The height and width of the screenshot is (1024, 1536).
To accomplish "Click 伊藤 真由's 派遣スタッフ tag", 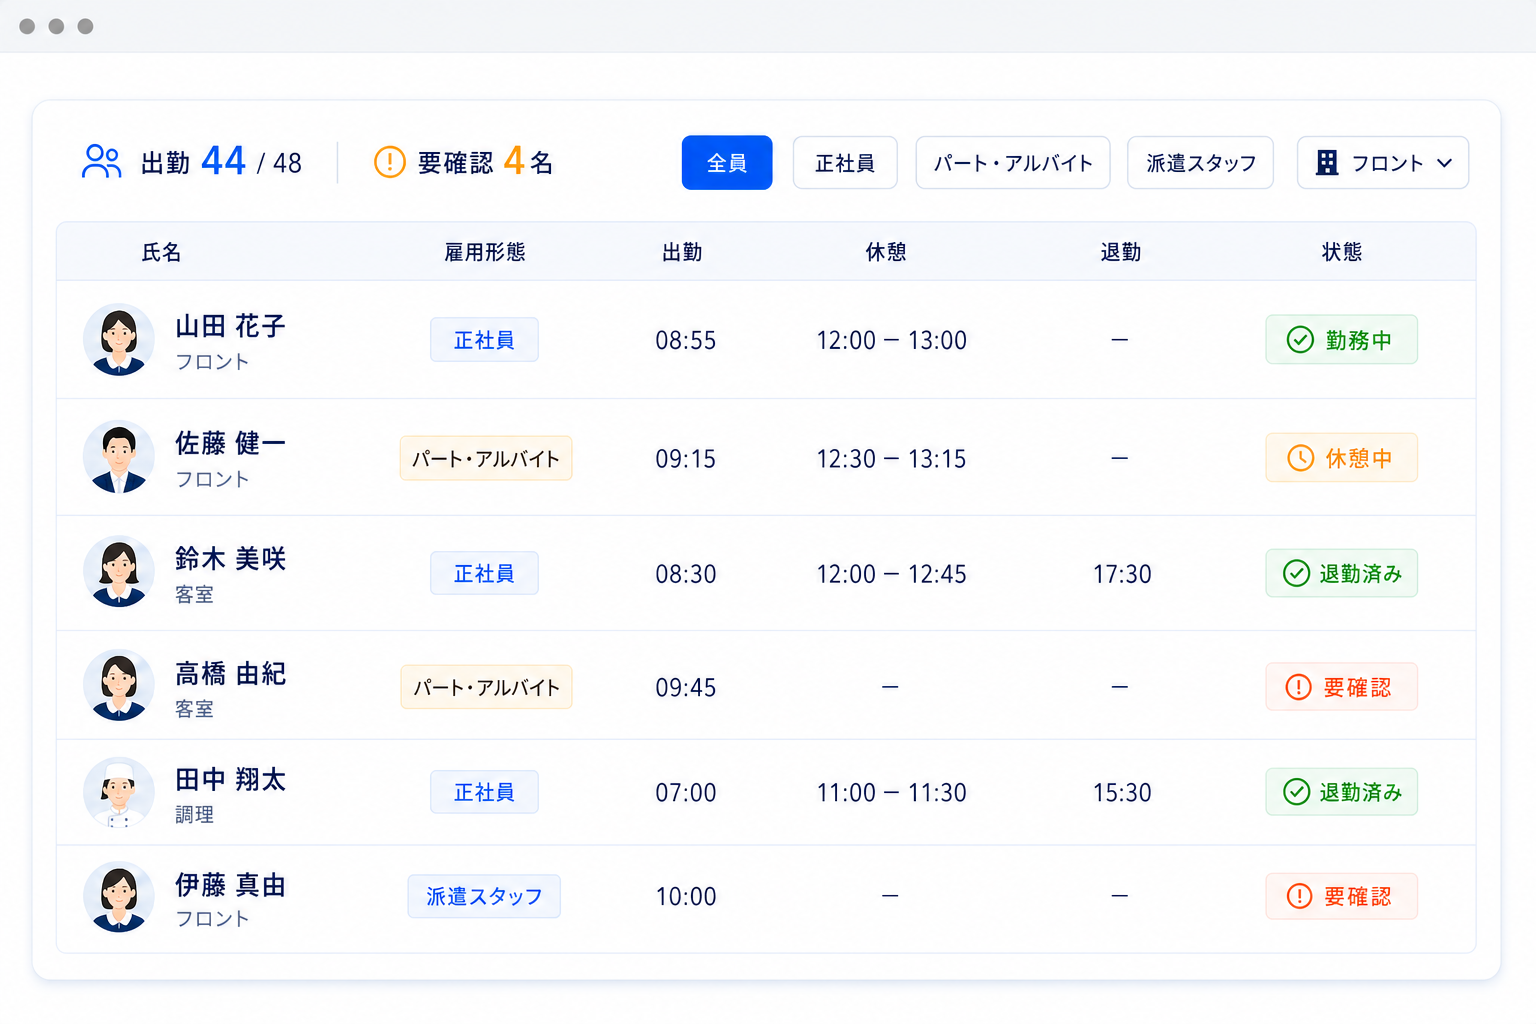I will coord(484,896).
